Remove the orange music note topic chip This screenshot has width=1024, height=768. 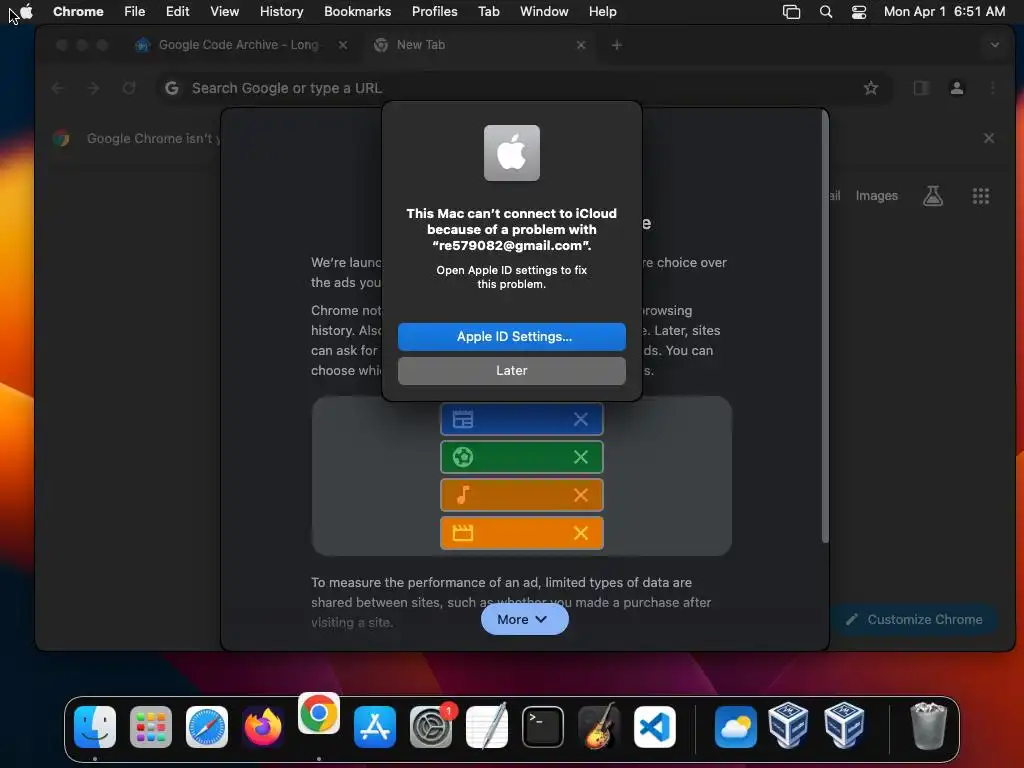581,495
